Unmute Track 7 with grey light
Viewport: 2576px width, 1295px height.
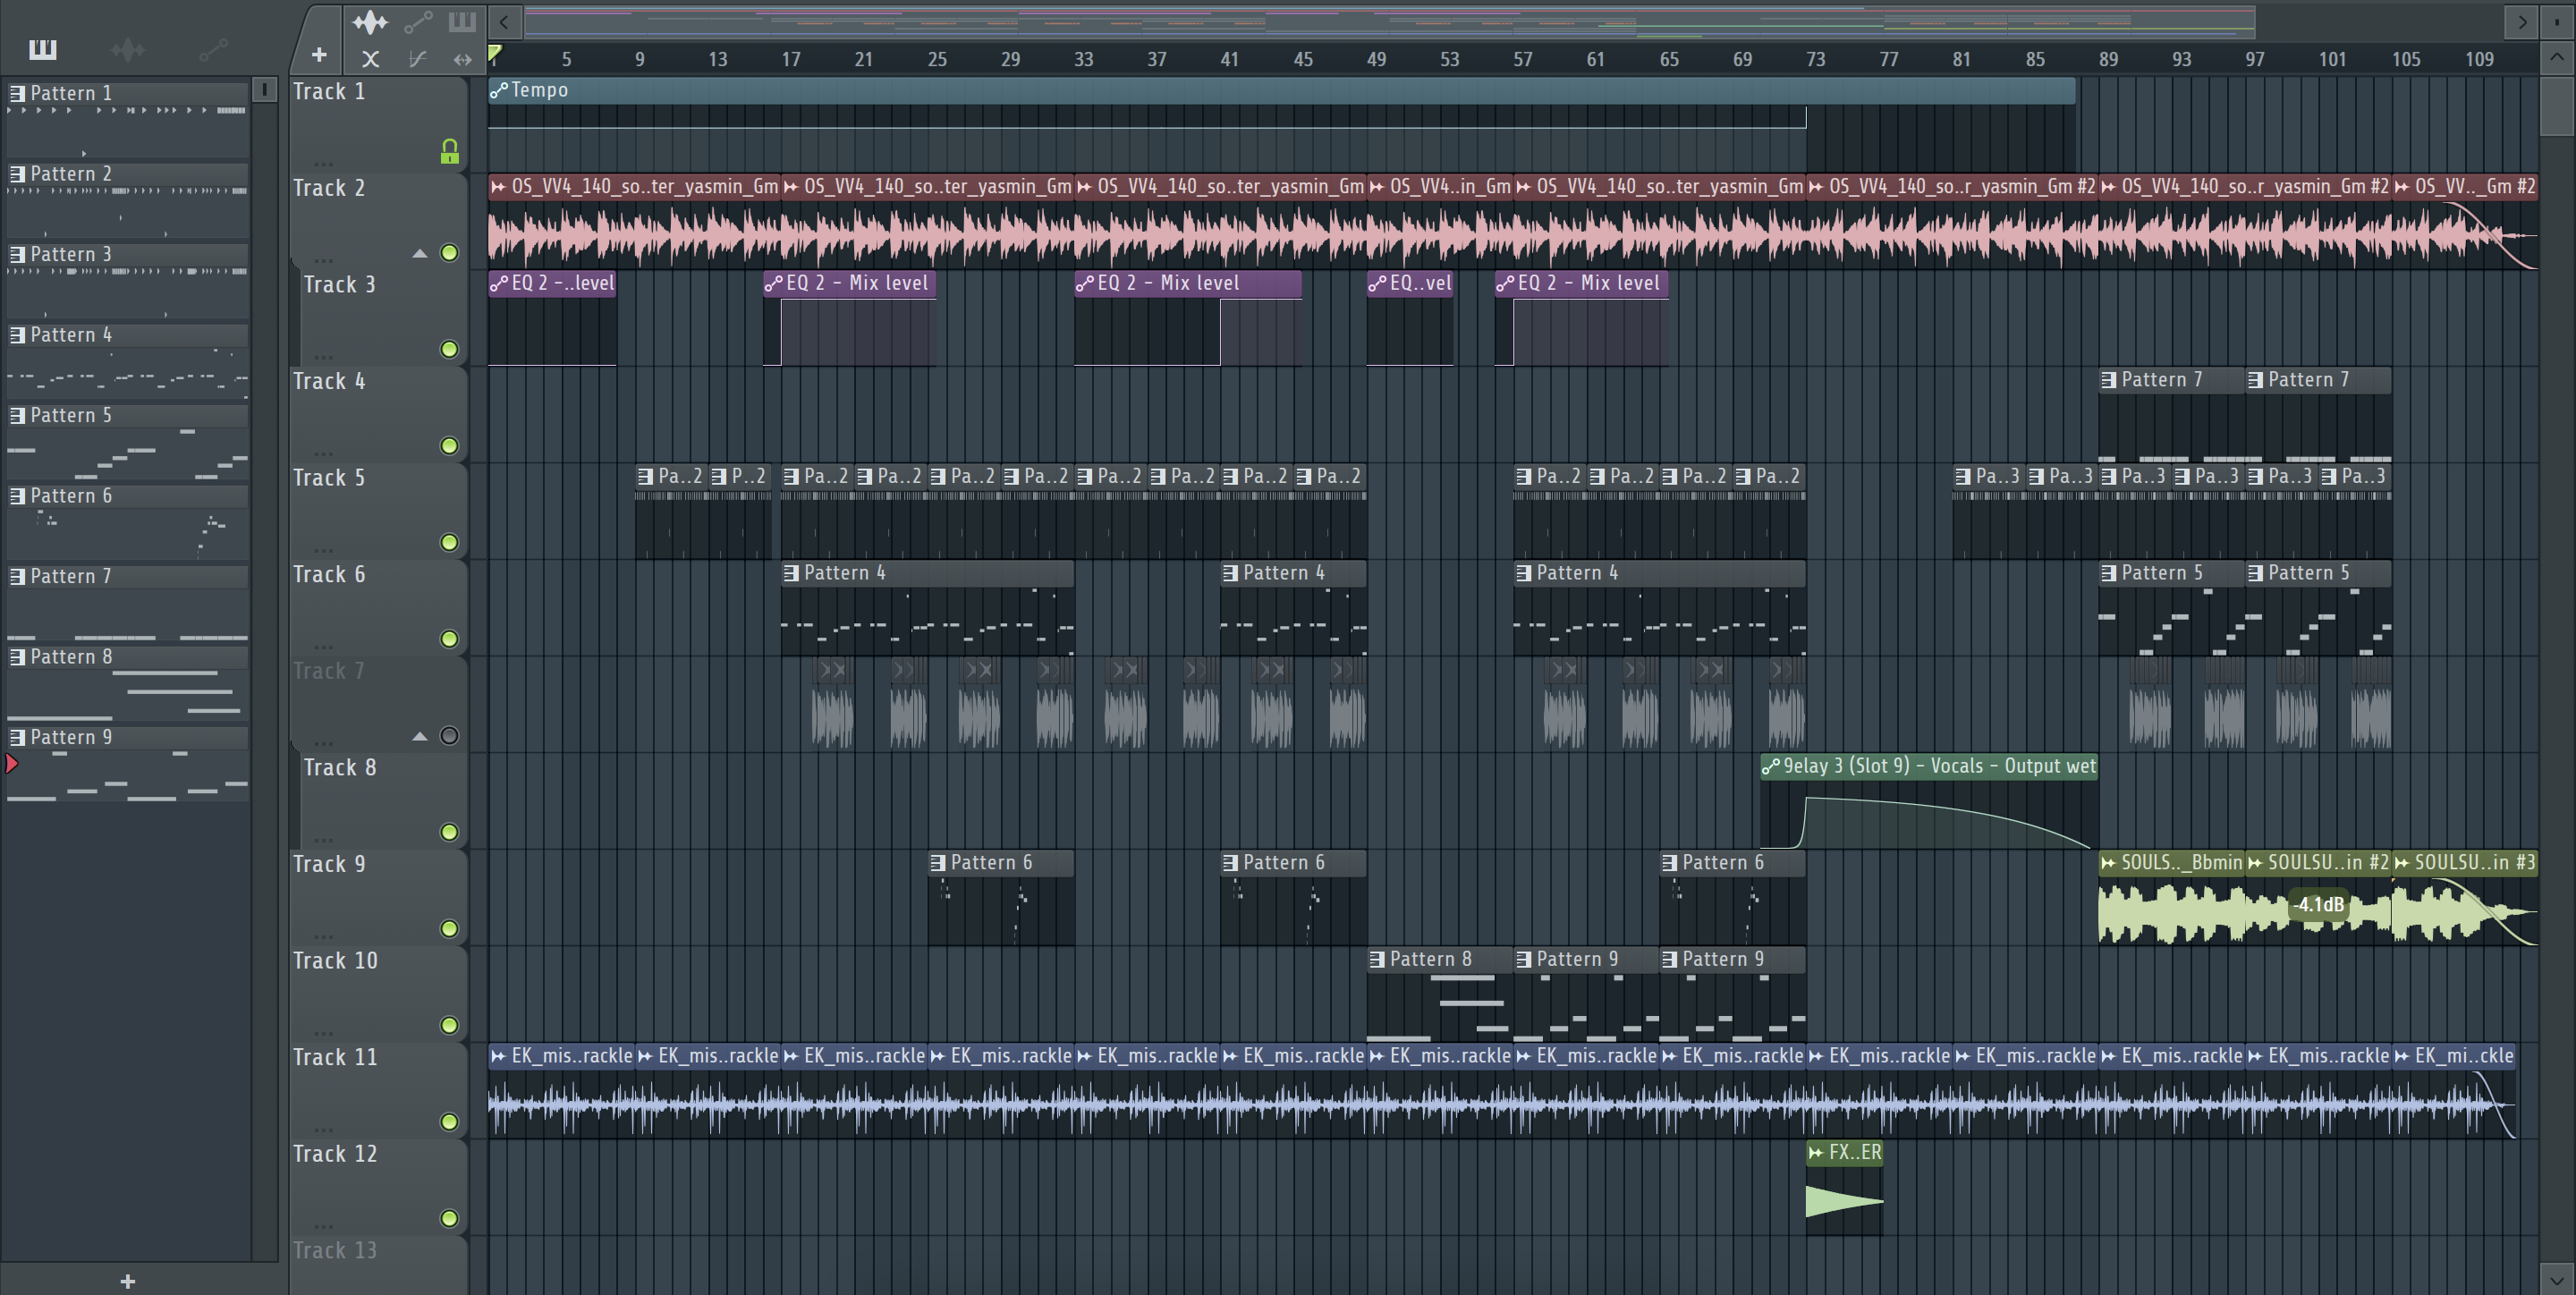click(x=450, y=736)
